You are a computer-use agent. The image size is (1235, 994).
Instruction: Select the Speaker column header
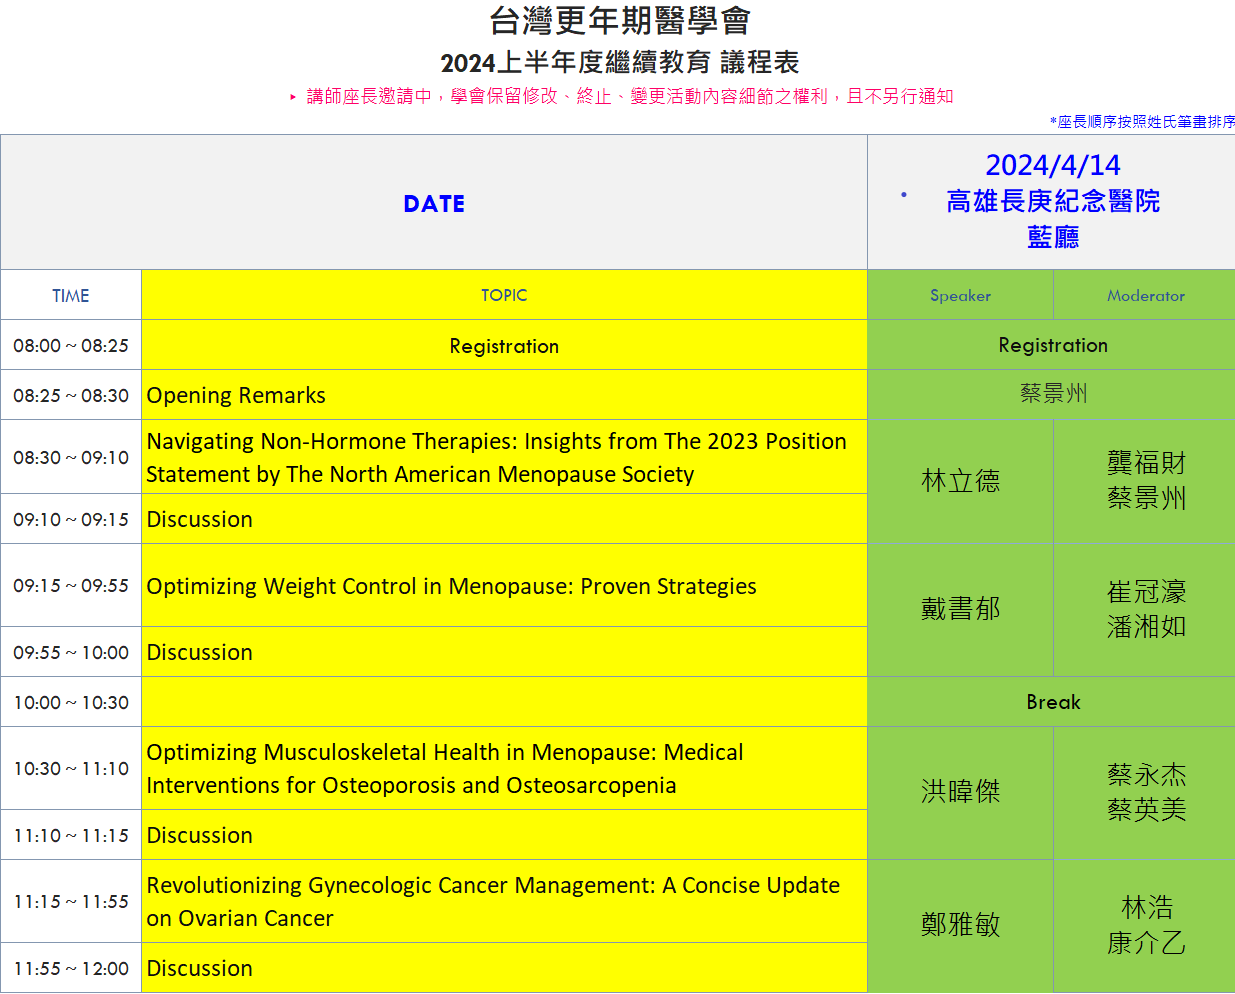pos(960,295)
